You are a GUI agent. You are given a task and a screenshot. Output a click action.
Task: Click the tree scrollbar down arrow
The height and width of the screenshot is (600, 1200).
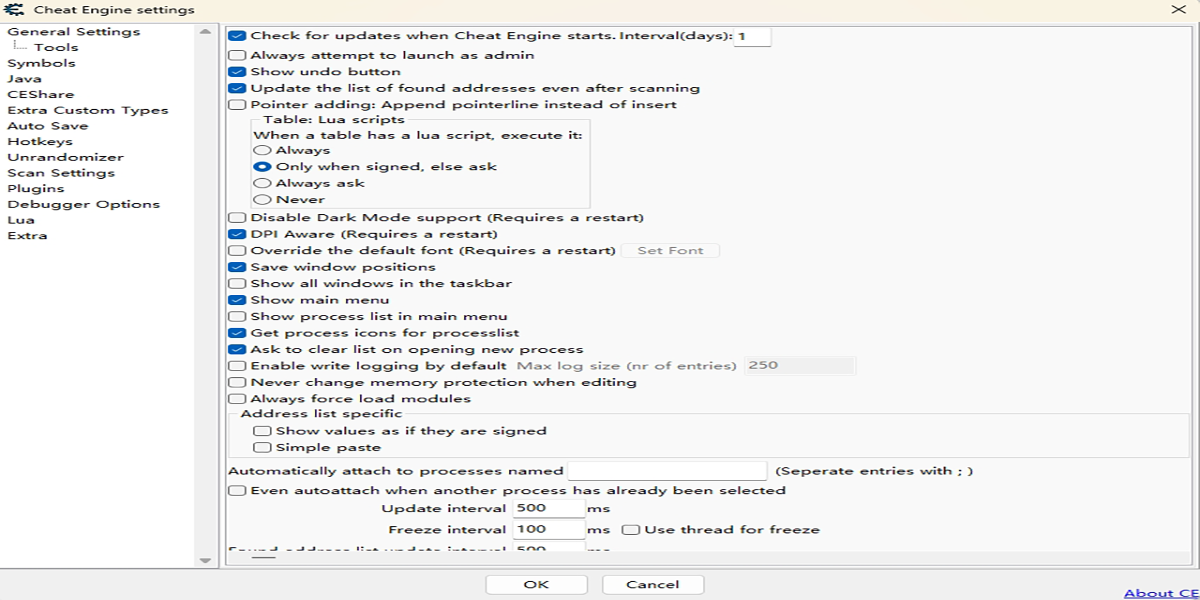click(205, 561)
